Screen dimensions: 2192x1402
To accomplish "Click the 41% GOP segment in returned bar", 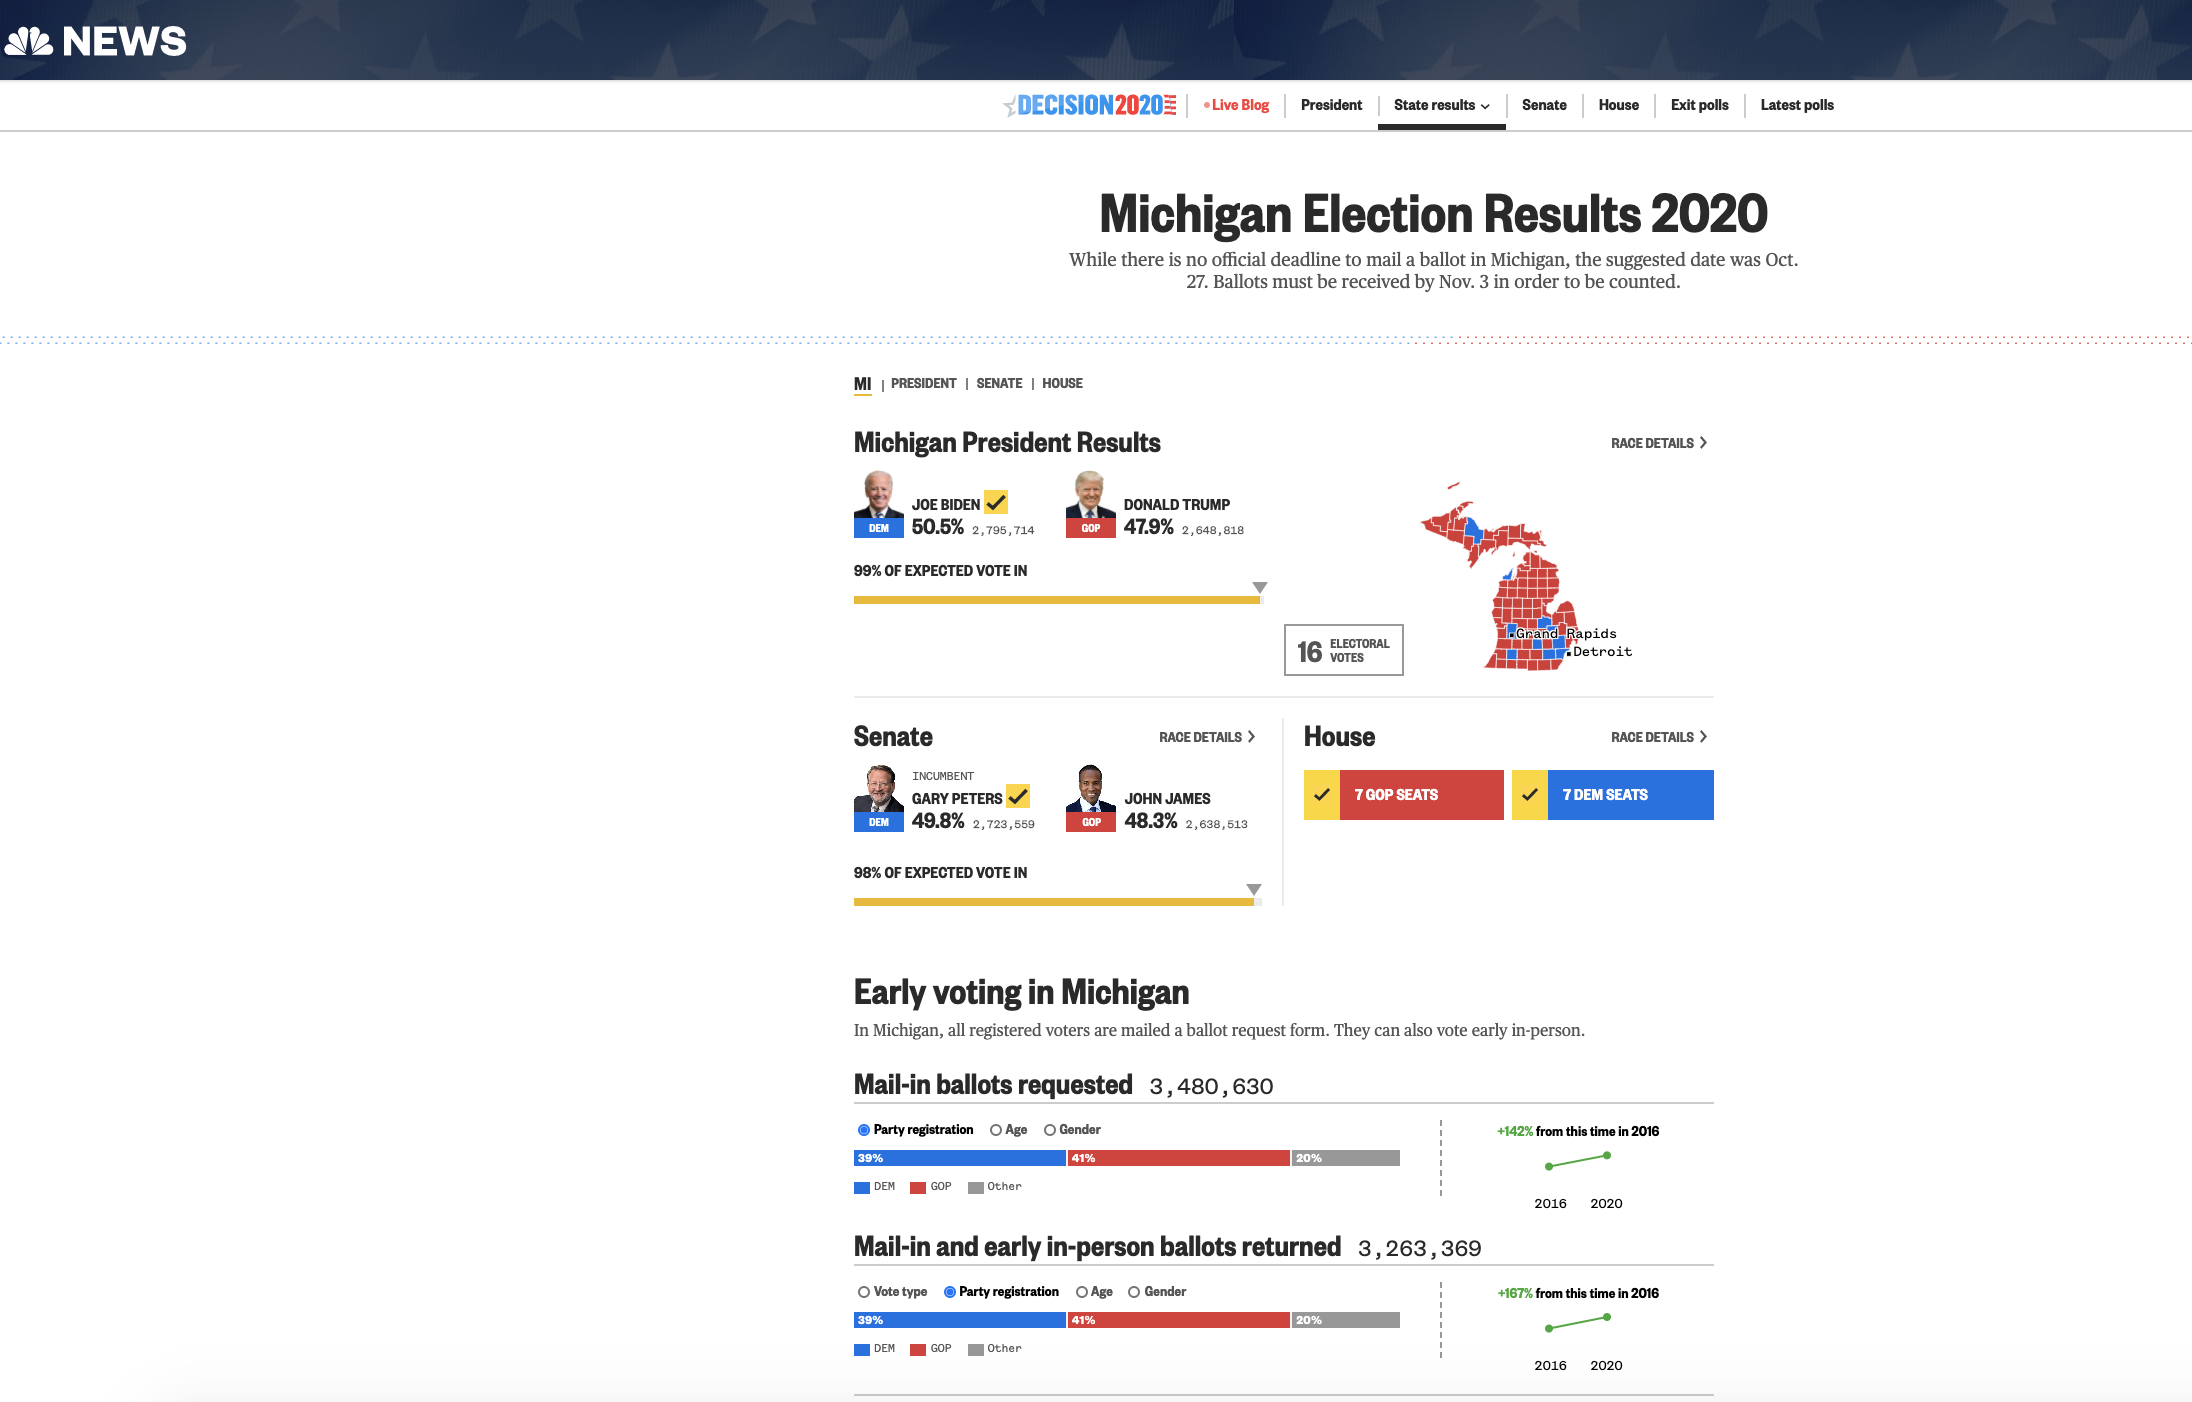I will click(1179, 1320).
